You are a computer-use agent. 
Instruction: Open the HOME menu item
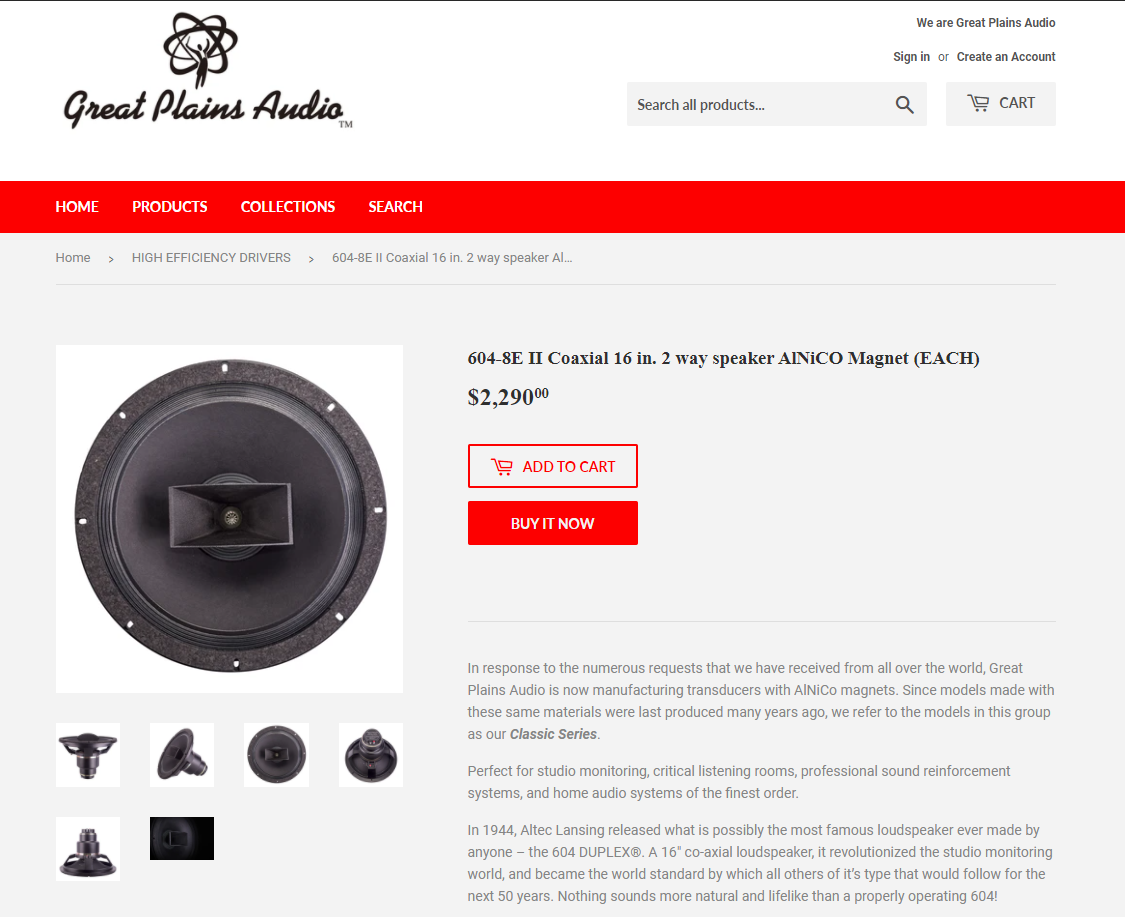click(x=77, y=207)
